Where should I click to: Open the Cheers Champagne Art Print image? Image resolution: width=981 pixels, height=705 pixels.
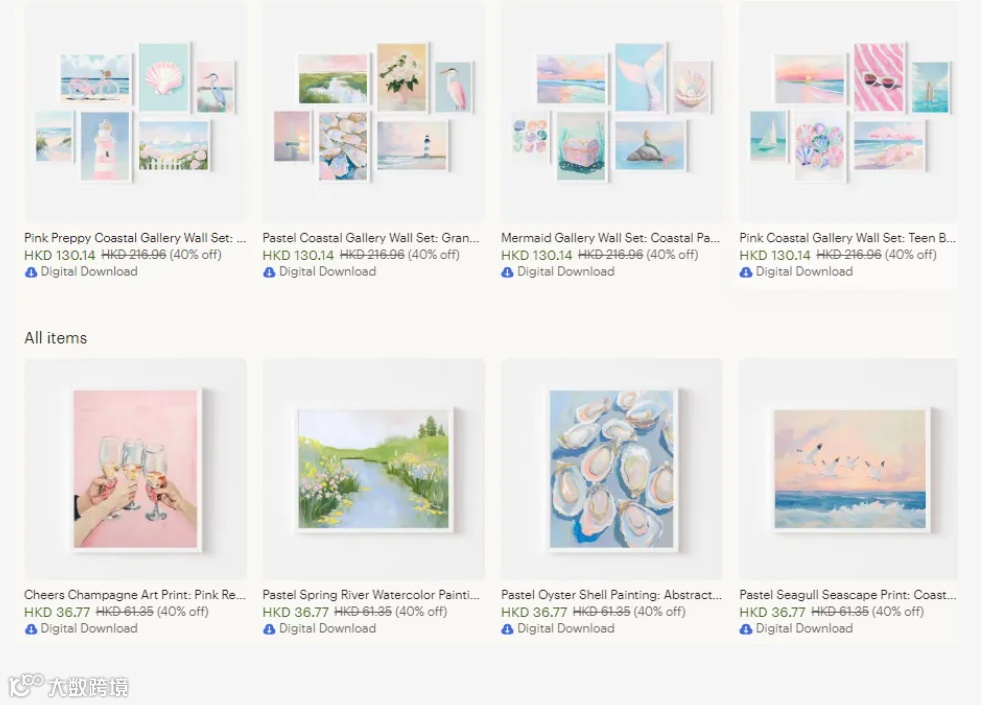tap(135, 469)
